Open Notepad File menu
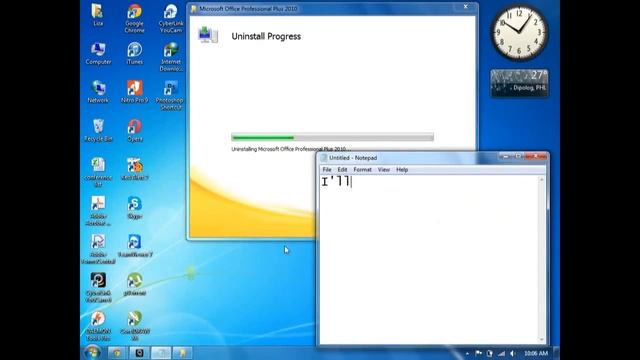This screenshot has height=360, width=640. pyautogui.click(x=327, y=169)
